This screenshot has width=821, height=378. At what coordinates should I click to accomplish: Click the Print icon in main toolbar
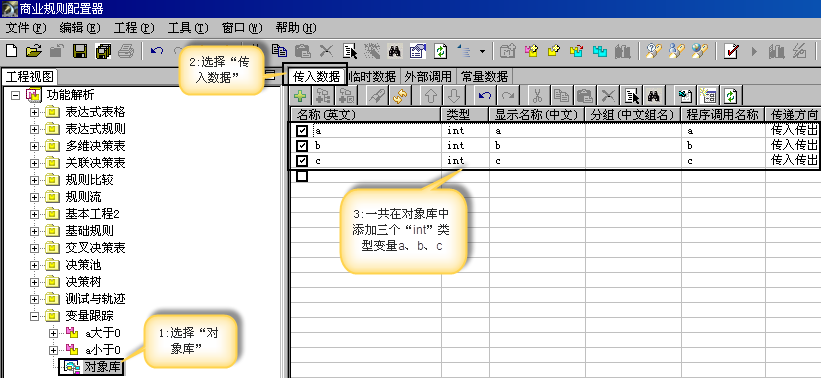tap(126, 51)
